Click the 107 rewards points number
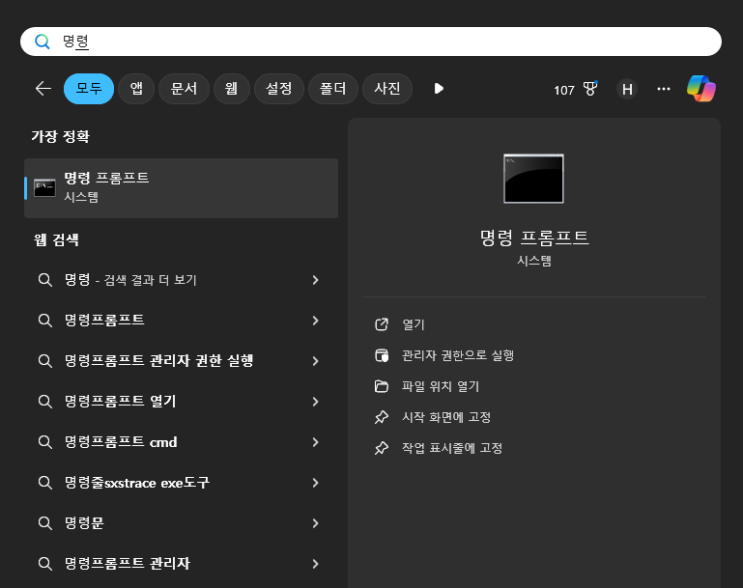Image resolution: width=743 pixels, height=588 pixels. click(564, 90)
